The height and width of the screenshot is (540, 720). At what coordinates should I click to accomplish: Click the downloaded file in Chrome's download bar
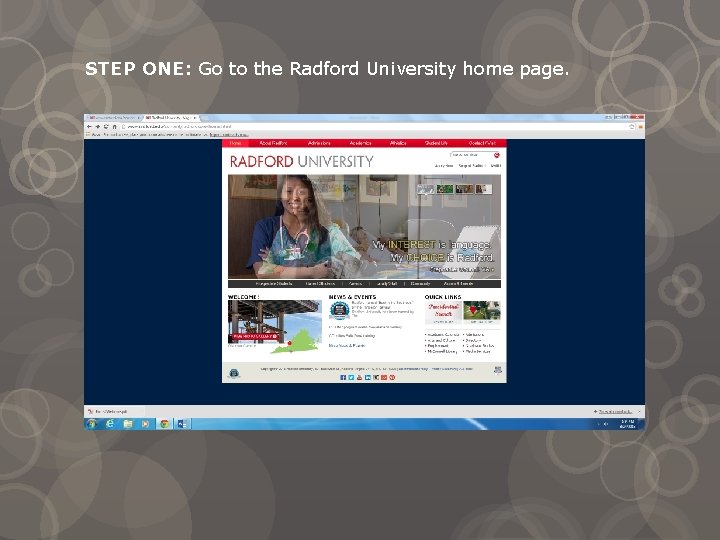tap(114, 411)
